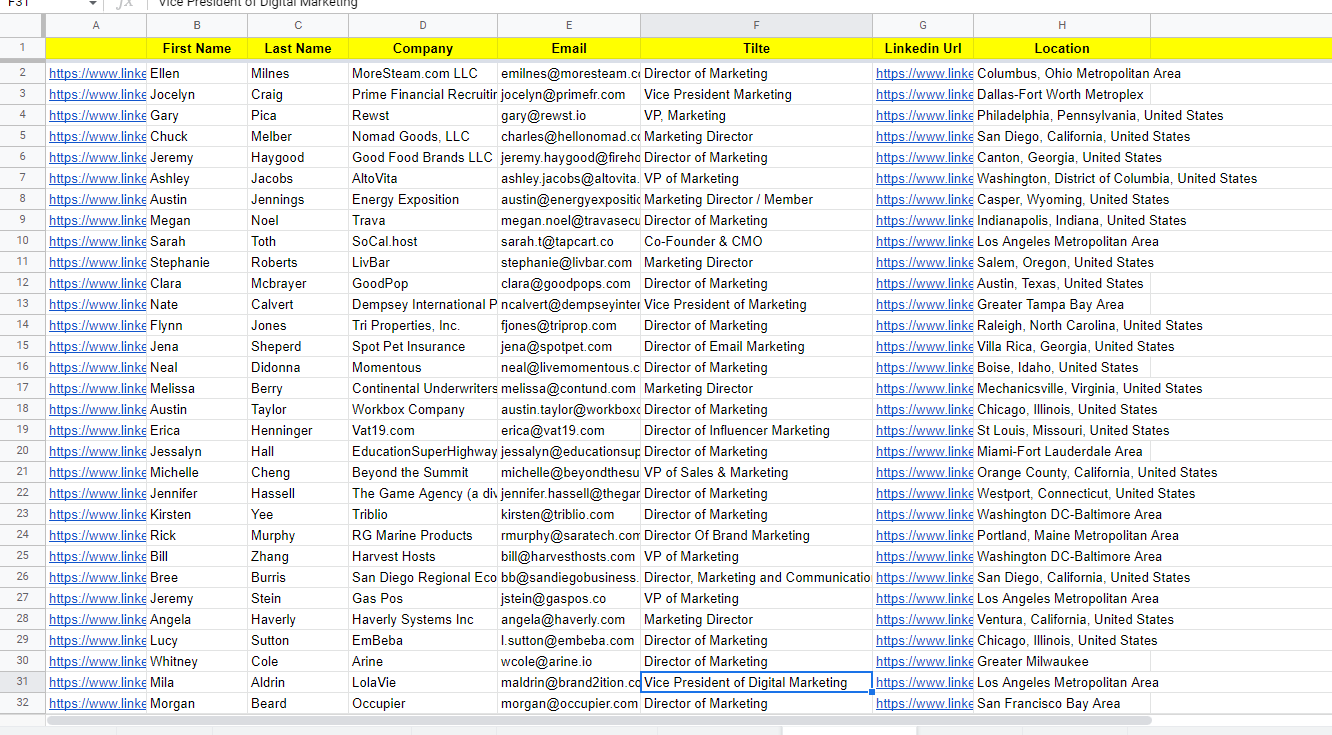Select last name Haygood
1332x735 pixels.
pyautogui.click(x=298, y=157)
